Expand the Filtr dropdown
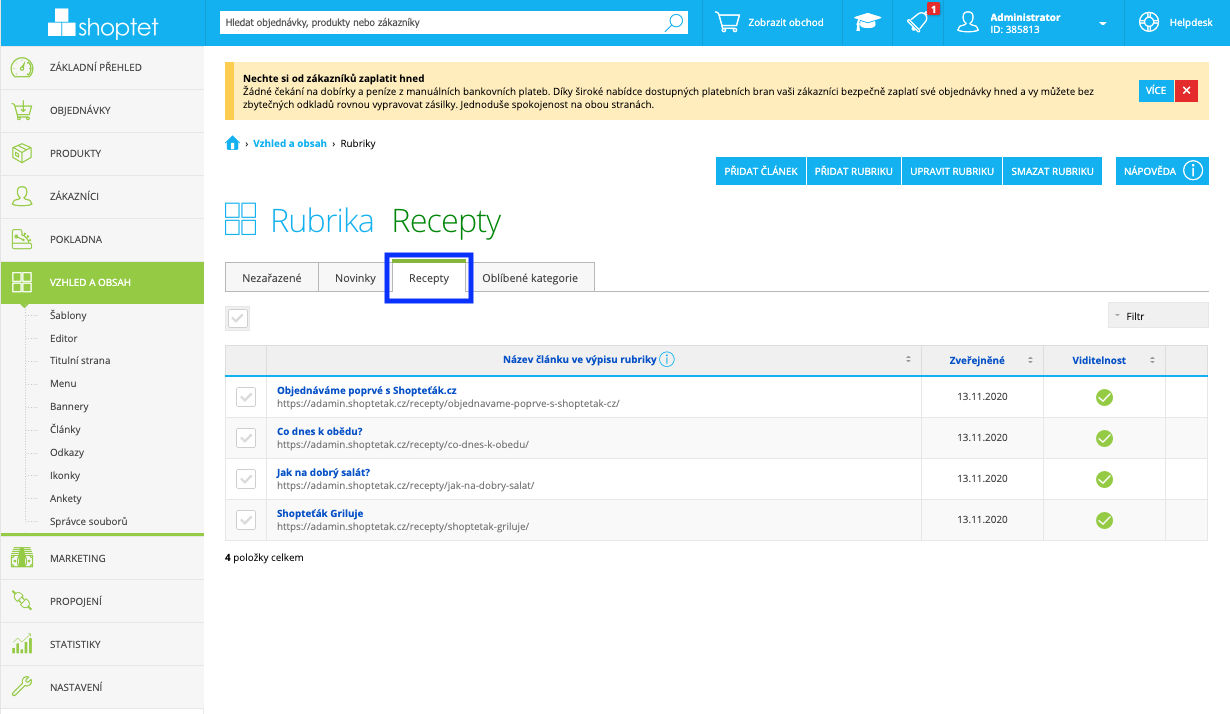 pyautogui.click(x=1158, y=316)
